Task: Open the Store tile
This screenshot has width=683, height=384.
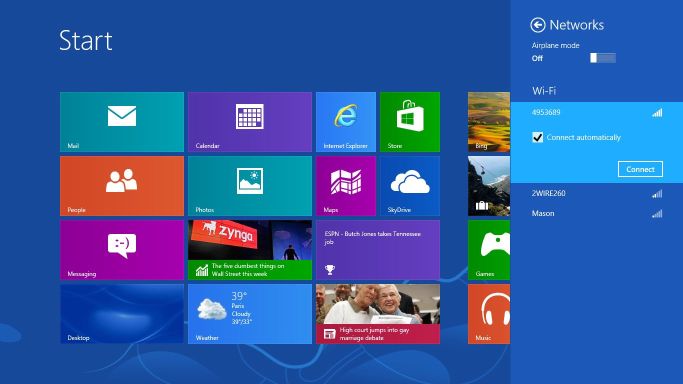Action: click(410, 122)
